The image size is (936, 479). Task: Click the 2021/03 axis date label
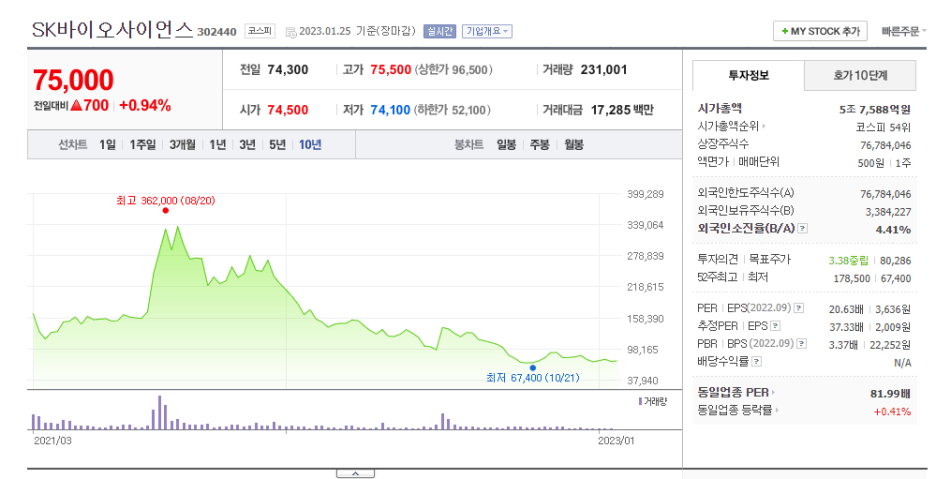pyautogui.click(x=53, y=441)
